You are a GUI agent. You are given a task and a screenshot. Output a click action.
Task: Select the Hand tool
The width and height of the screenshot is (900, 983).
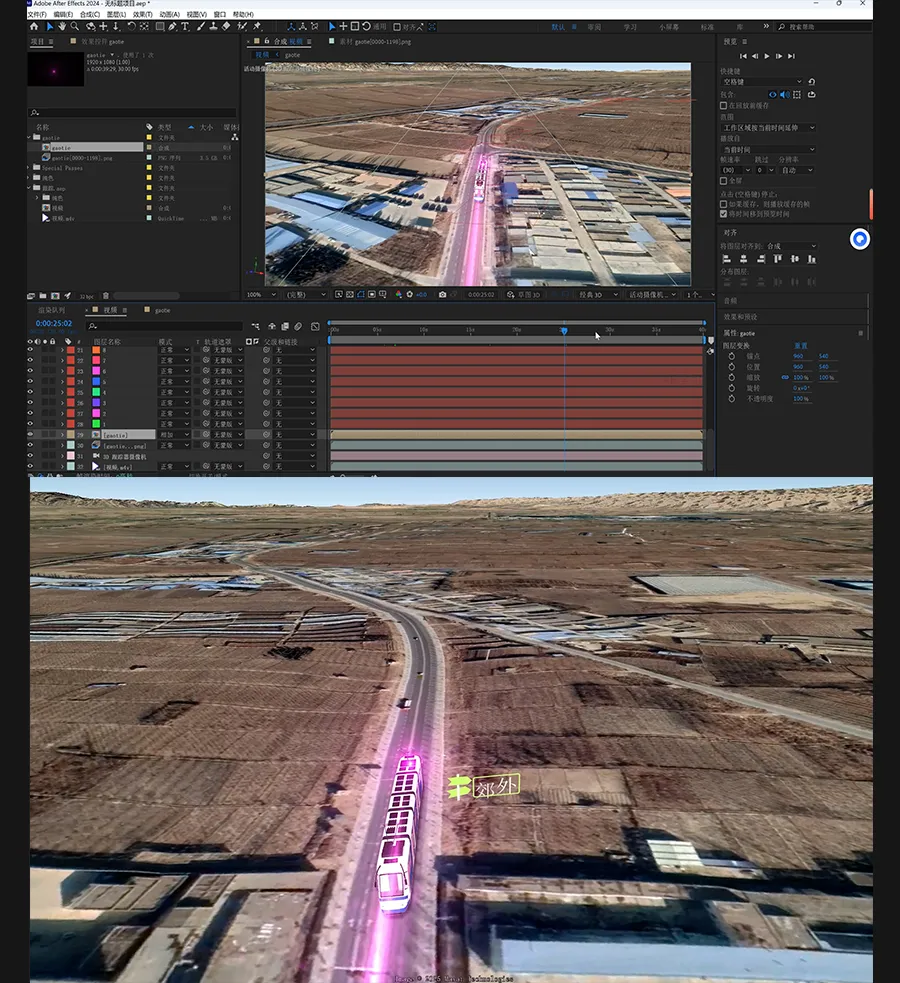click(62, 26)
